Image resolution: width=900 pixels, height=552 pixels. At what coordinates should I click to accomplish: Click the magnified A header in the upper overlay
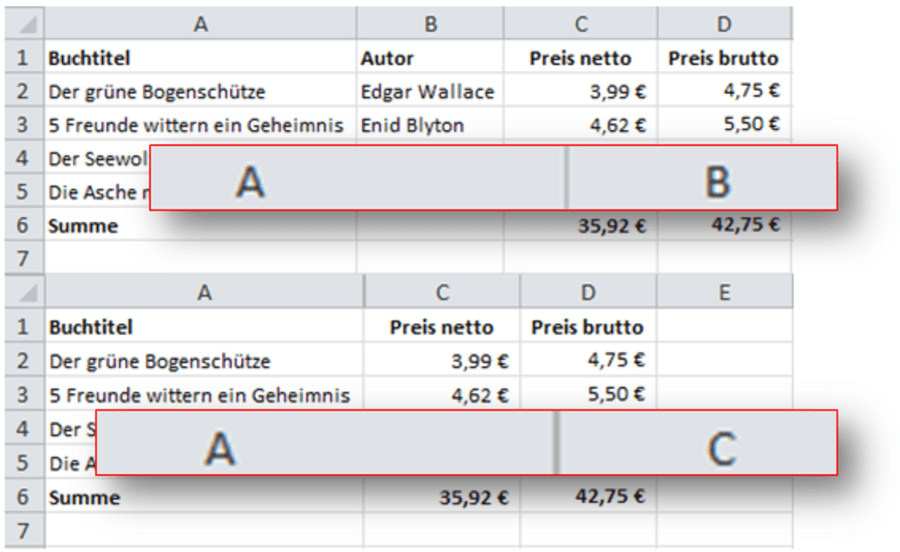click(x=250, y=181)
